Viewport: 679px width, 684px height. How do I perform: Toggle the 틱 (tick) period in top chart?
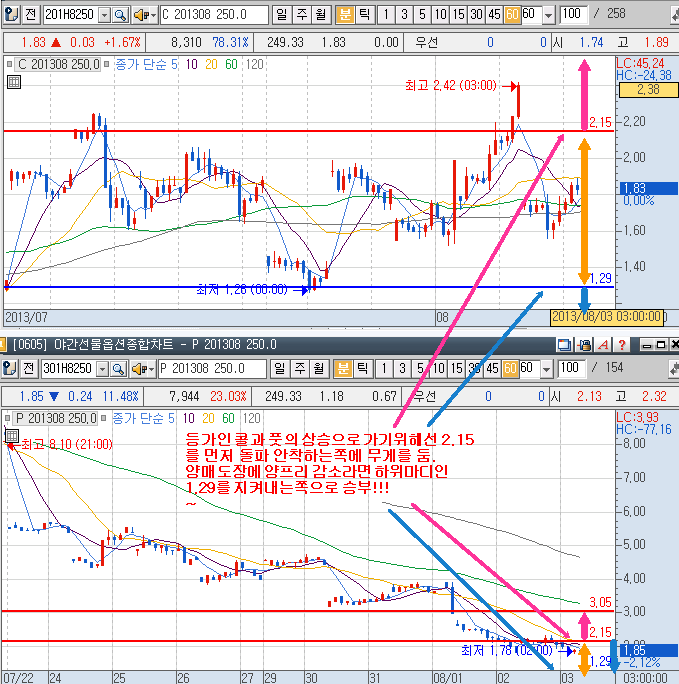pyautogui.click(x=364, y=15)
